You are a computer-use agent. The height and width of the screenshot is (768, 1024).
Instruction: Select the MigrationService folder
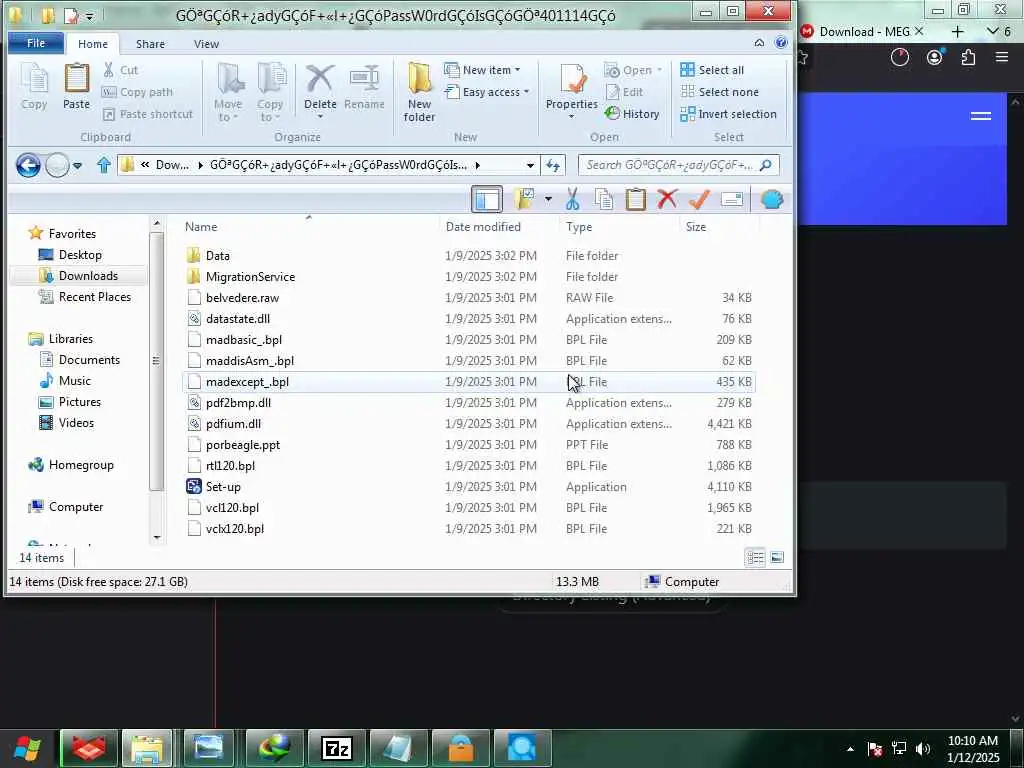click(468, 276)
